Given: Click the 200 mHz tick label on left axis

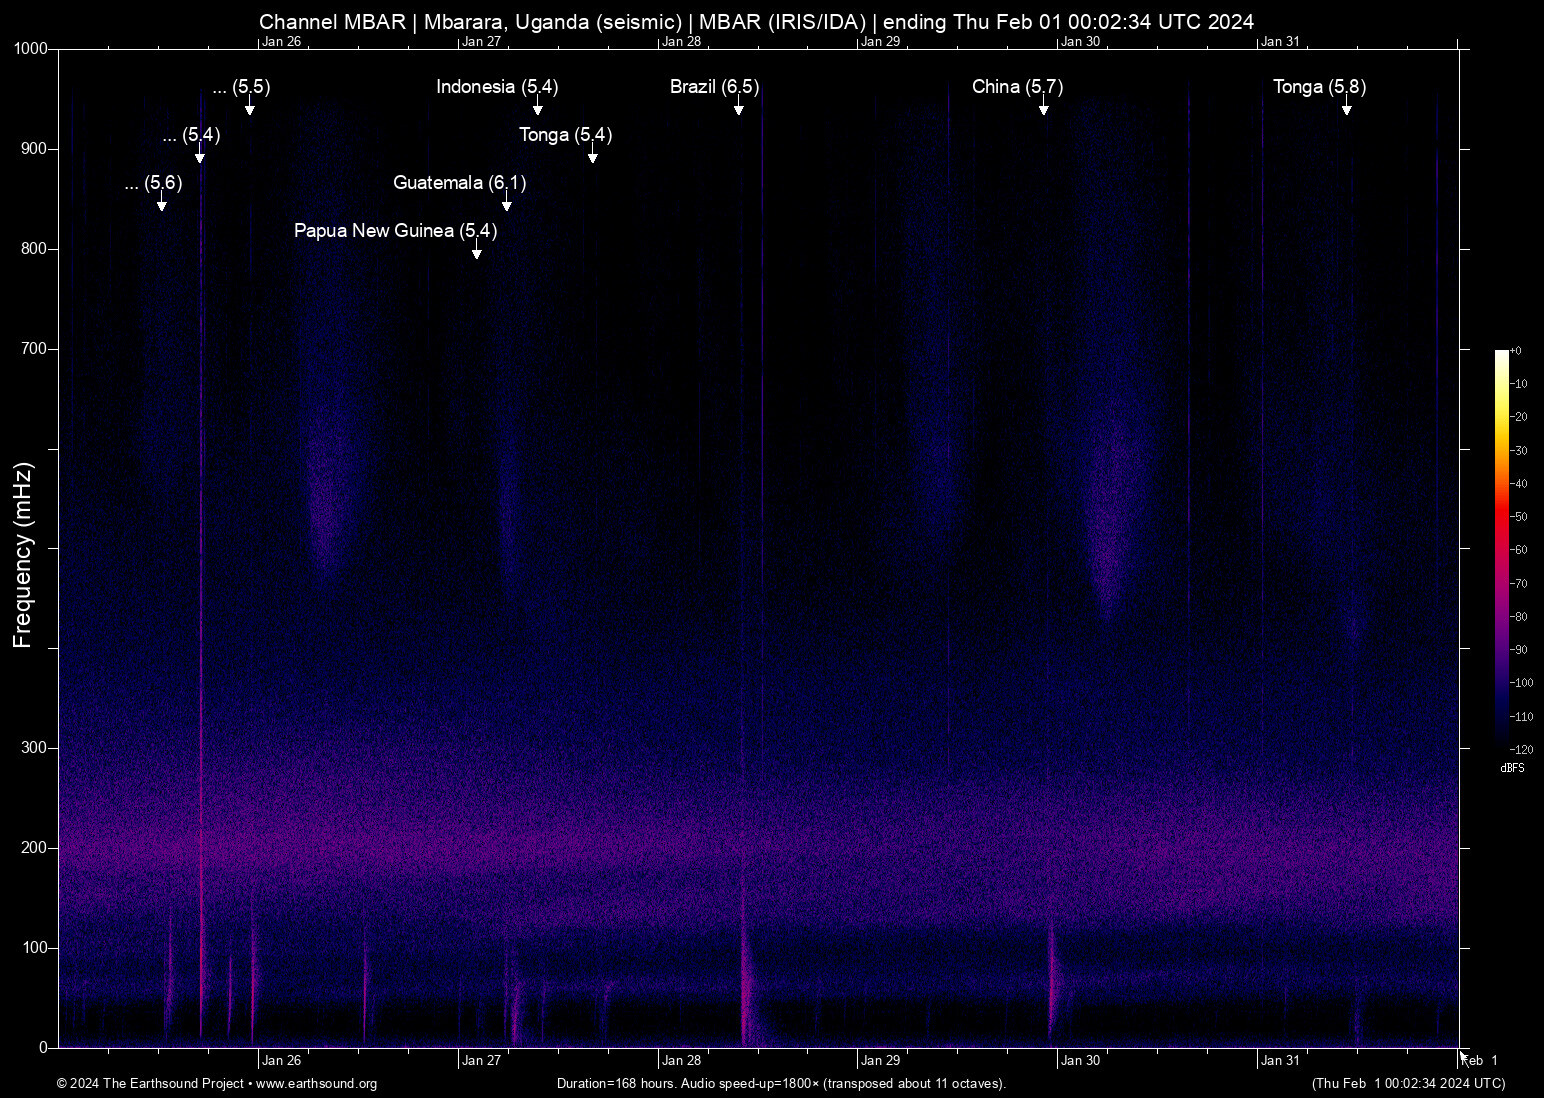Looking at the screenshot, I should 34,848.
